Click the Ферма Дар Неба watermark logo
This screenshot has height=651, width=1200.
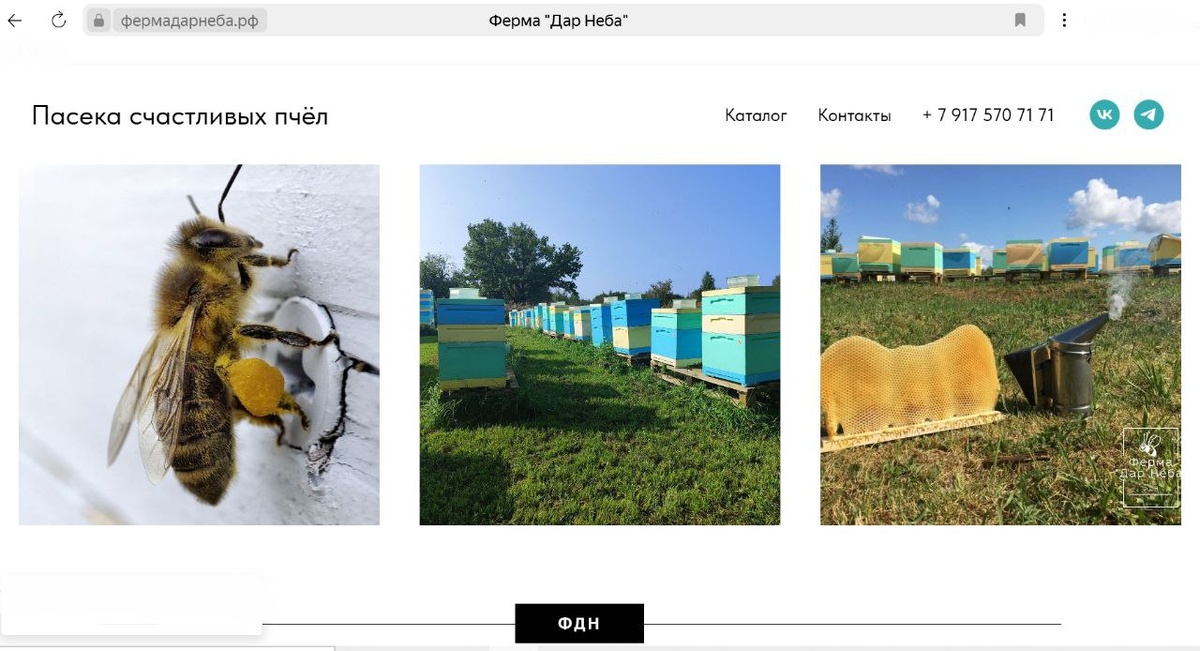point(1150,467)
